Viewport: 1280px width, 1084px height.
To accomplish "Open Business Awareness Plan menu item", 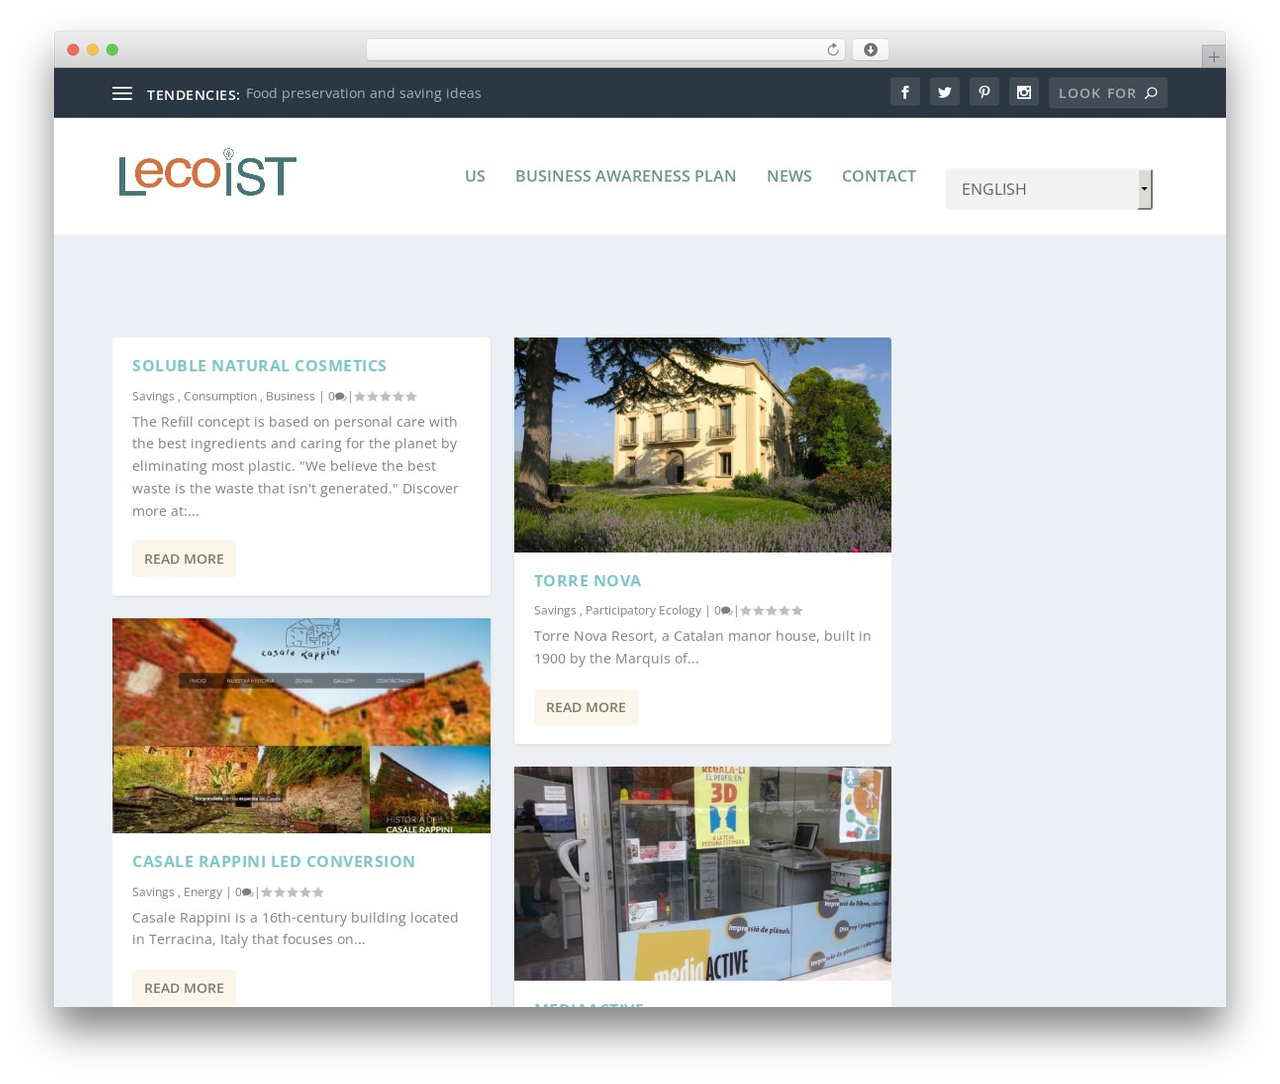I will coord(626,176).
